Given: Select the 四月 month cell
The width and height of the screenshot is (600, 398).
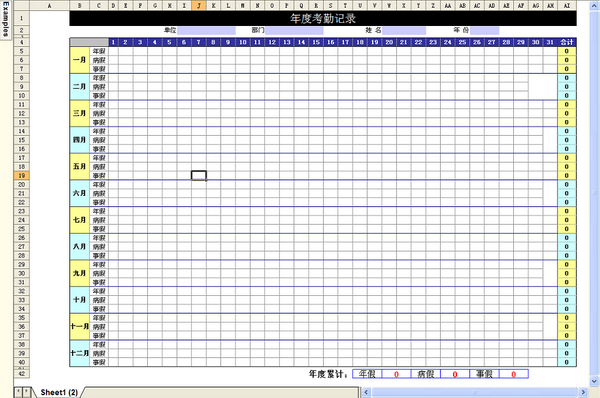Looking at the screenshot, I should [x=80, y=140].
